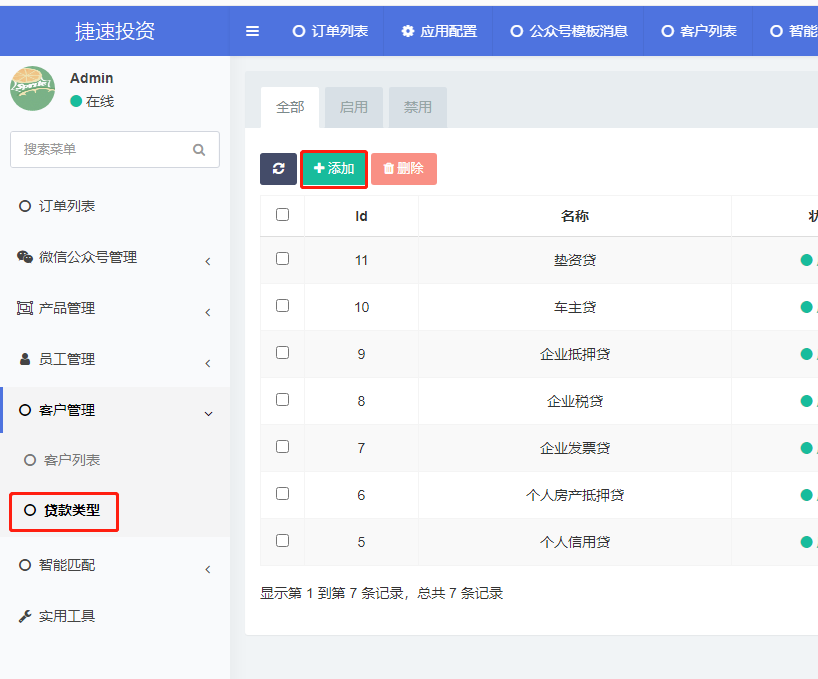
Task: Click the green status dot in row 垫资贷
Action: [807, 260]
